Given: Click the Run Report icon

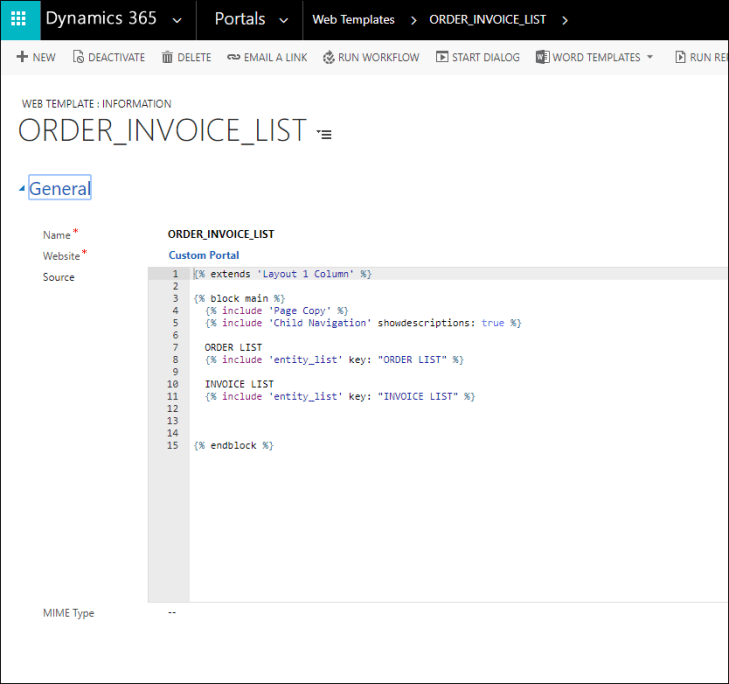Looking at the screenshot, I should click(680, 57).
